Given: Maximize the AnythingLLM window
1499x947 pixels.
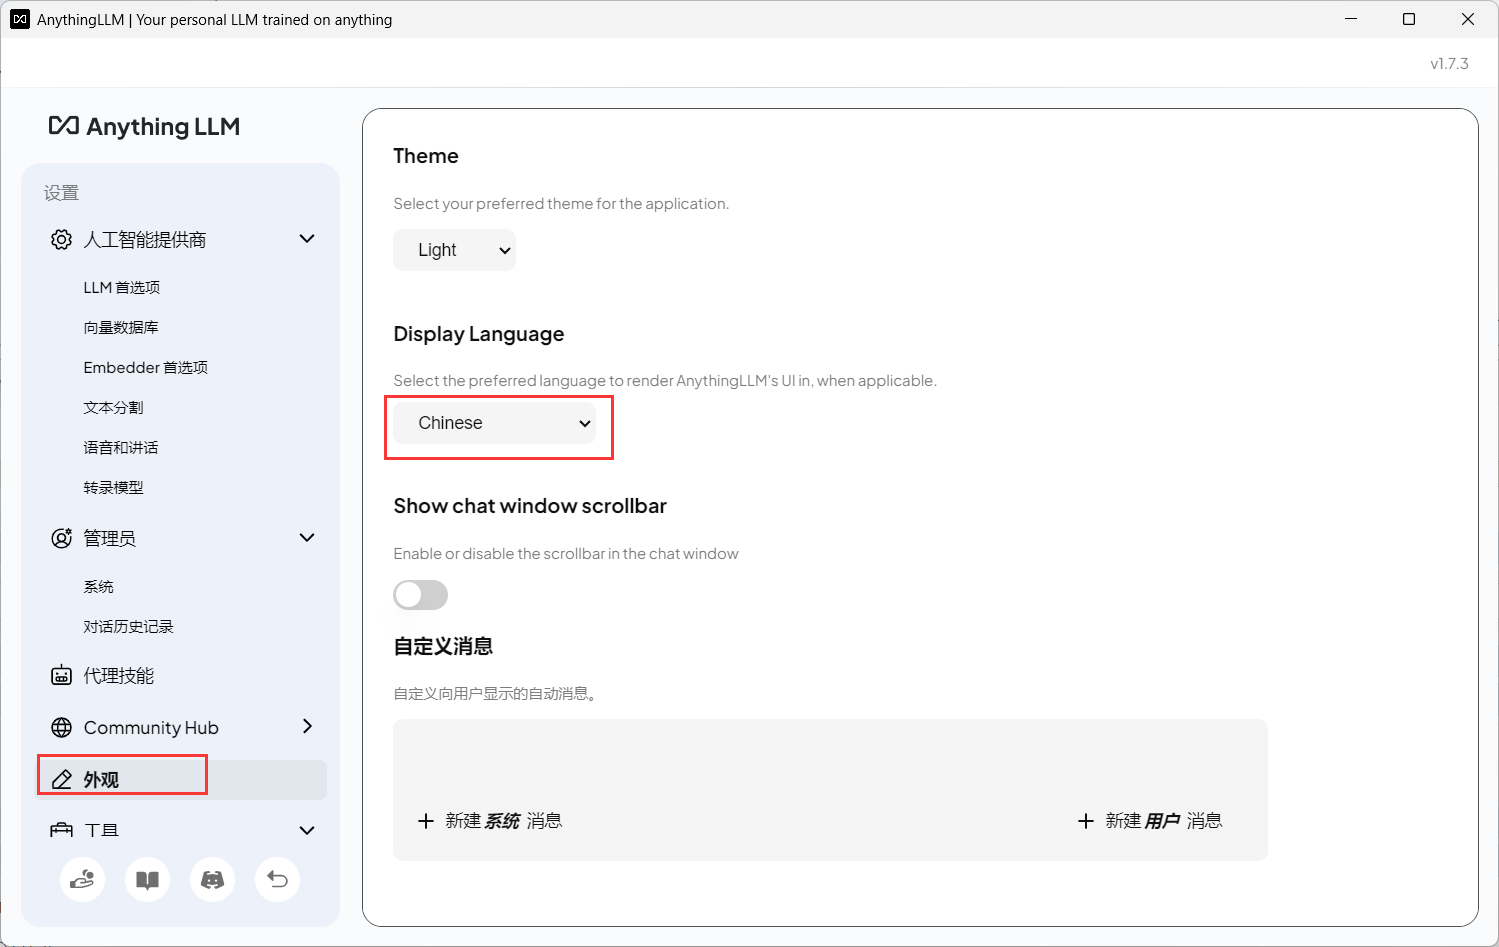Looking at the screenshot, I should tap(1409, 19).
